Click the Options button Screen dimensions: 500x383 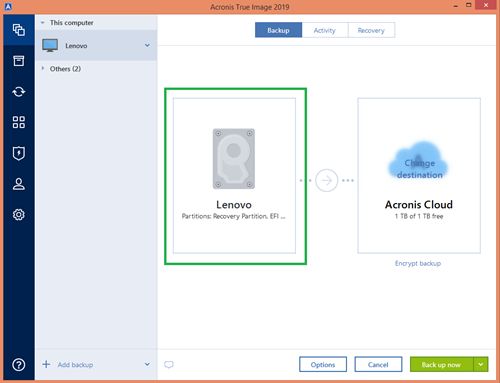(x=323, y=364)
